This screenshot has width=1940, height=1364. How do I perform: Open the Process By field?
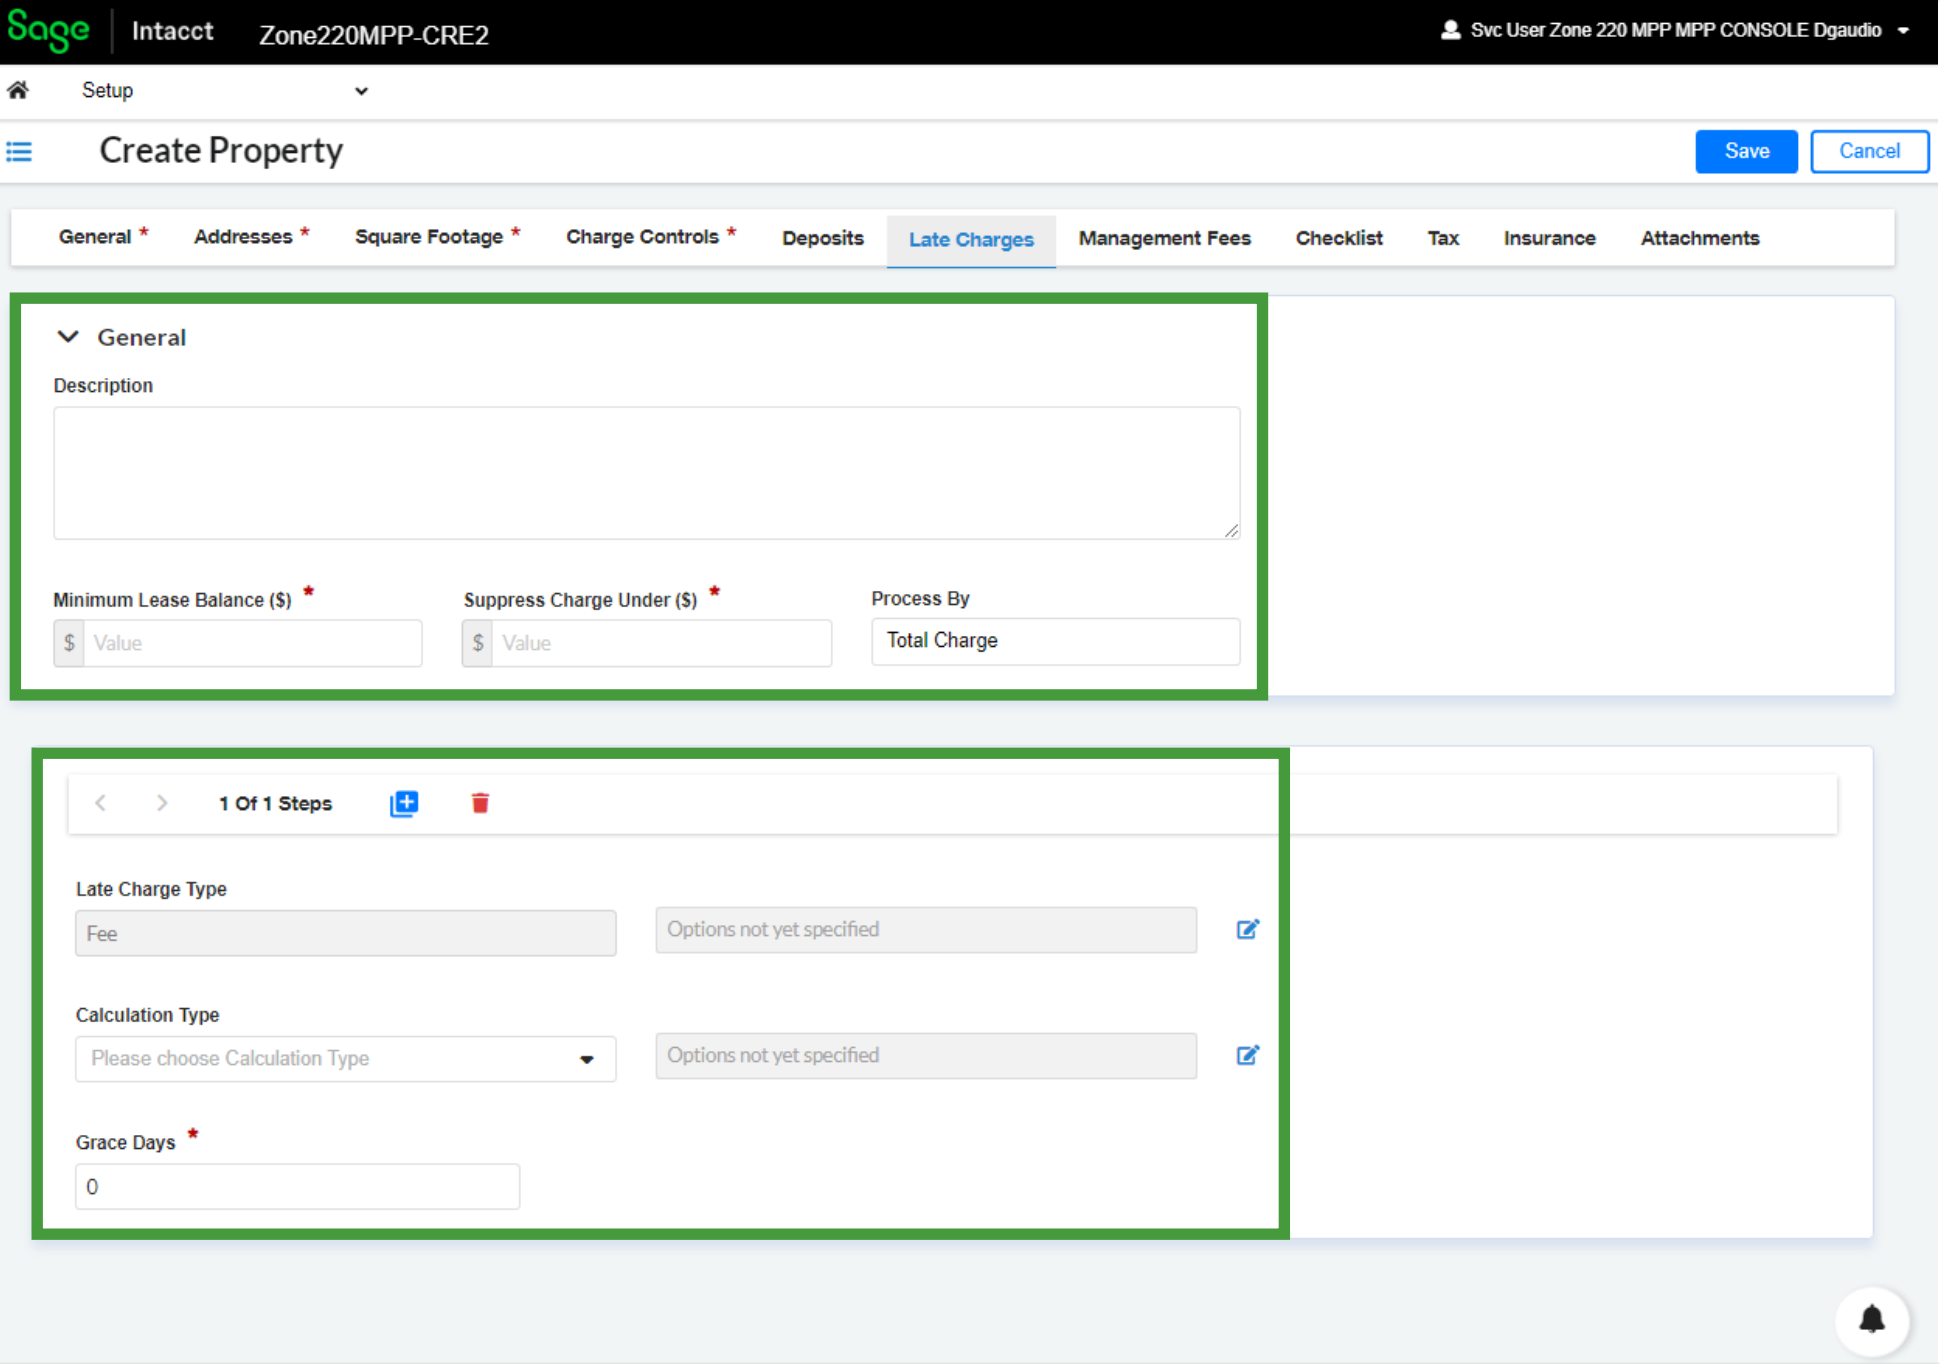click(1056, 641)
